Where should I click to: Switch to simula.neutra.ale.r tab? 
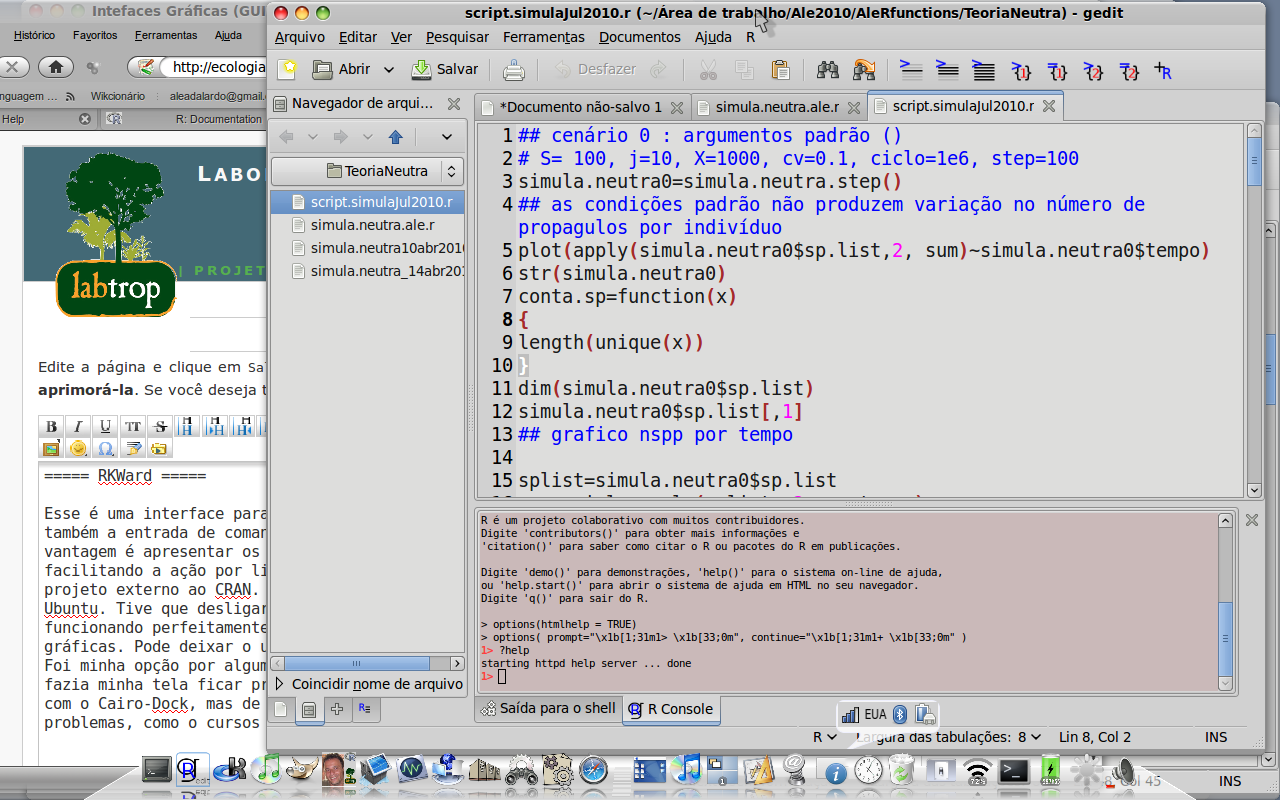coord(776,107)
